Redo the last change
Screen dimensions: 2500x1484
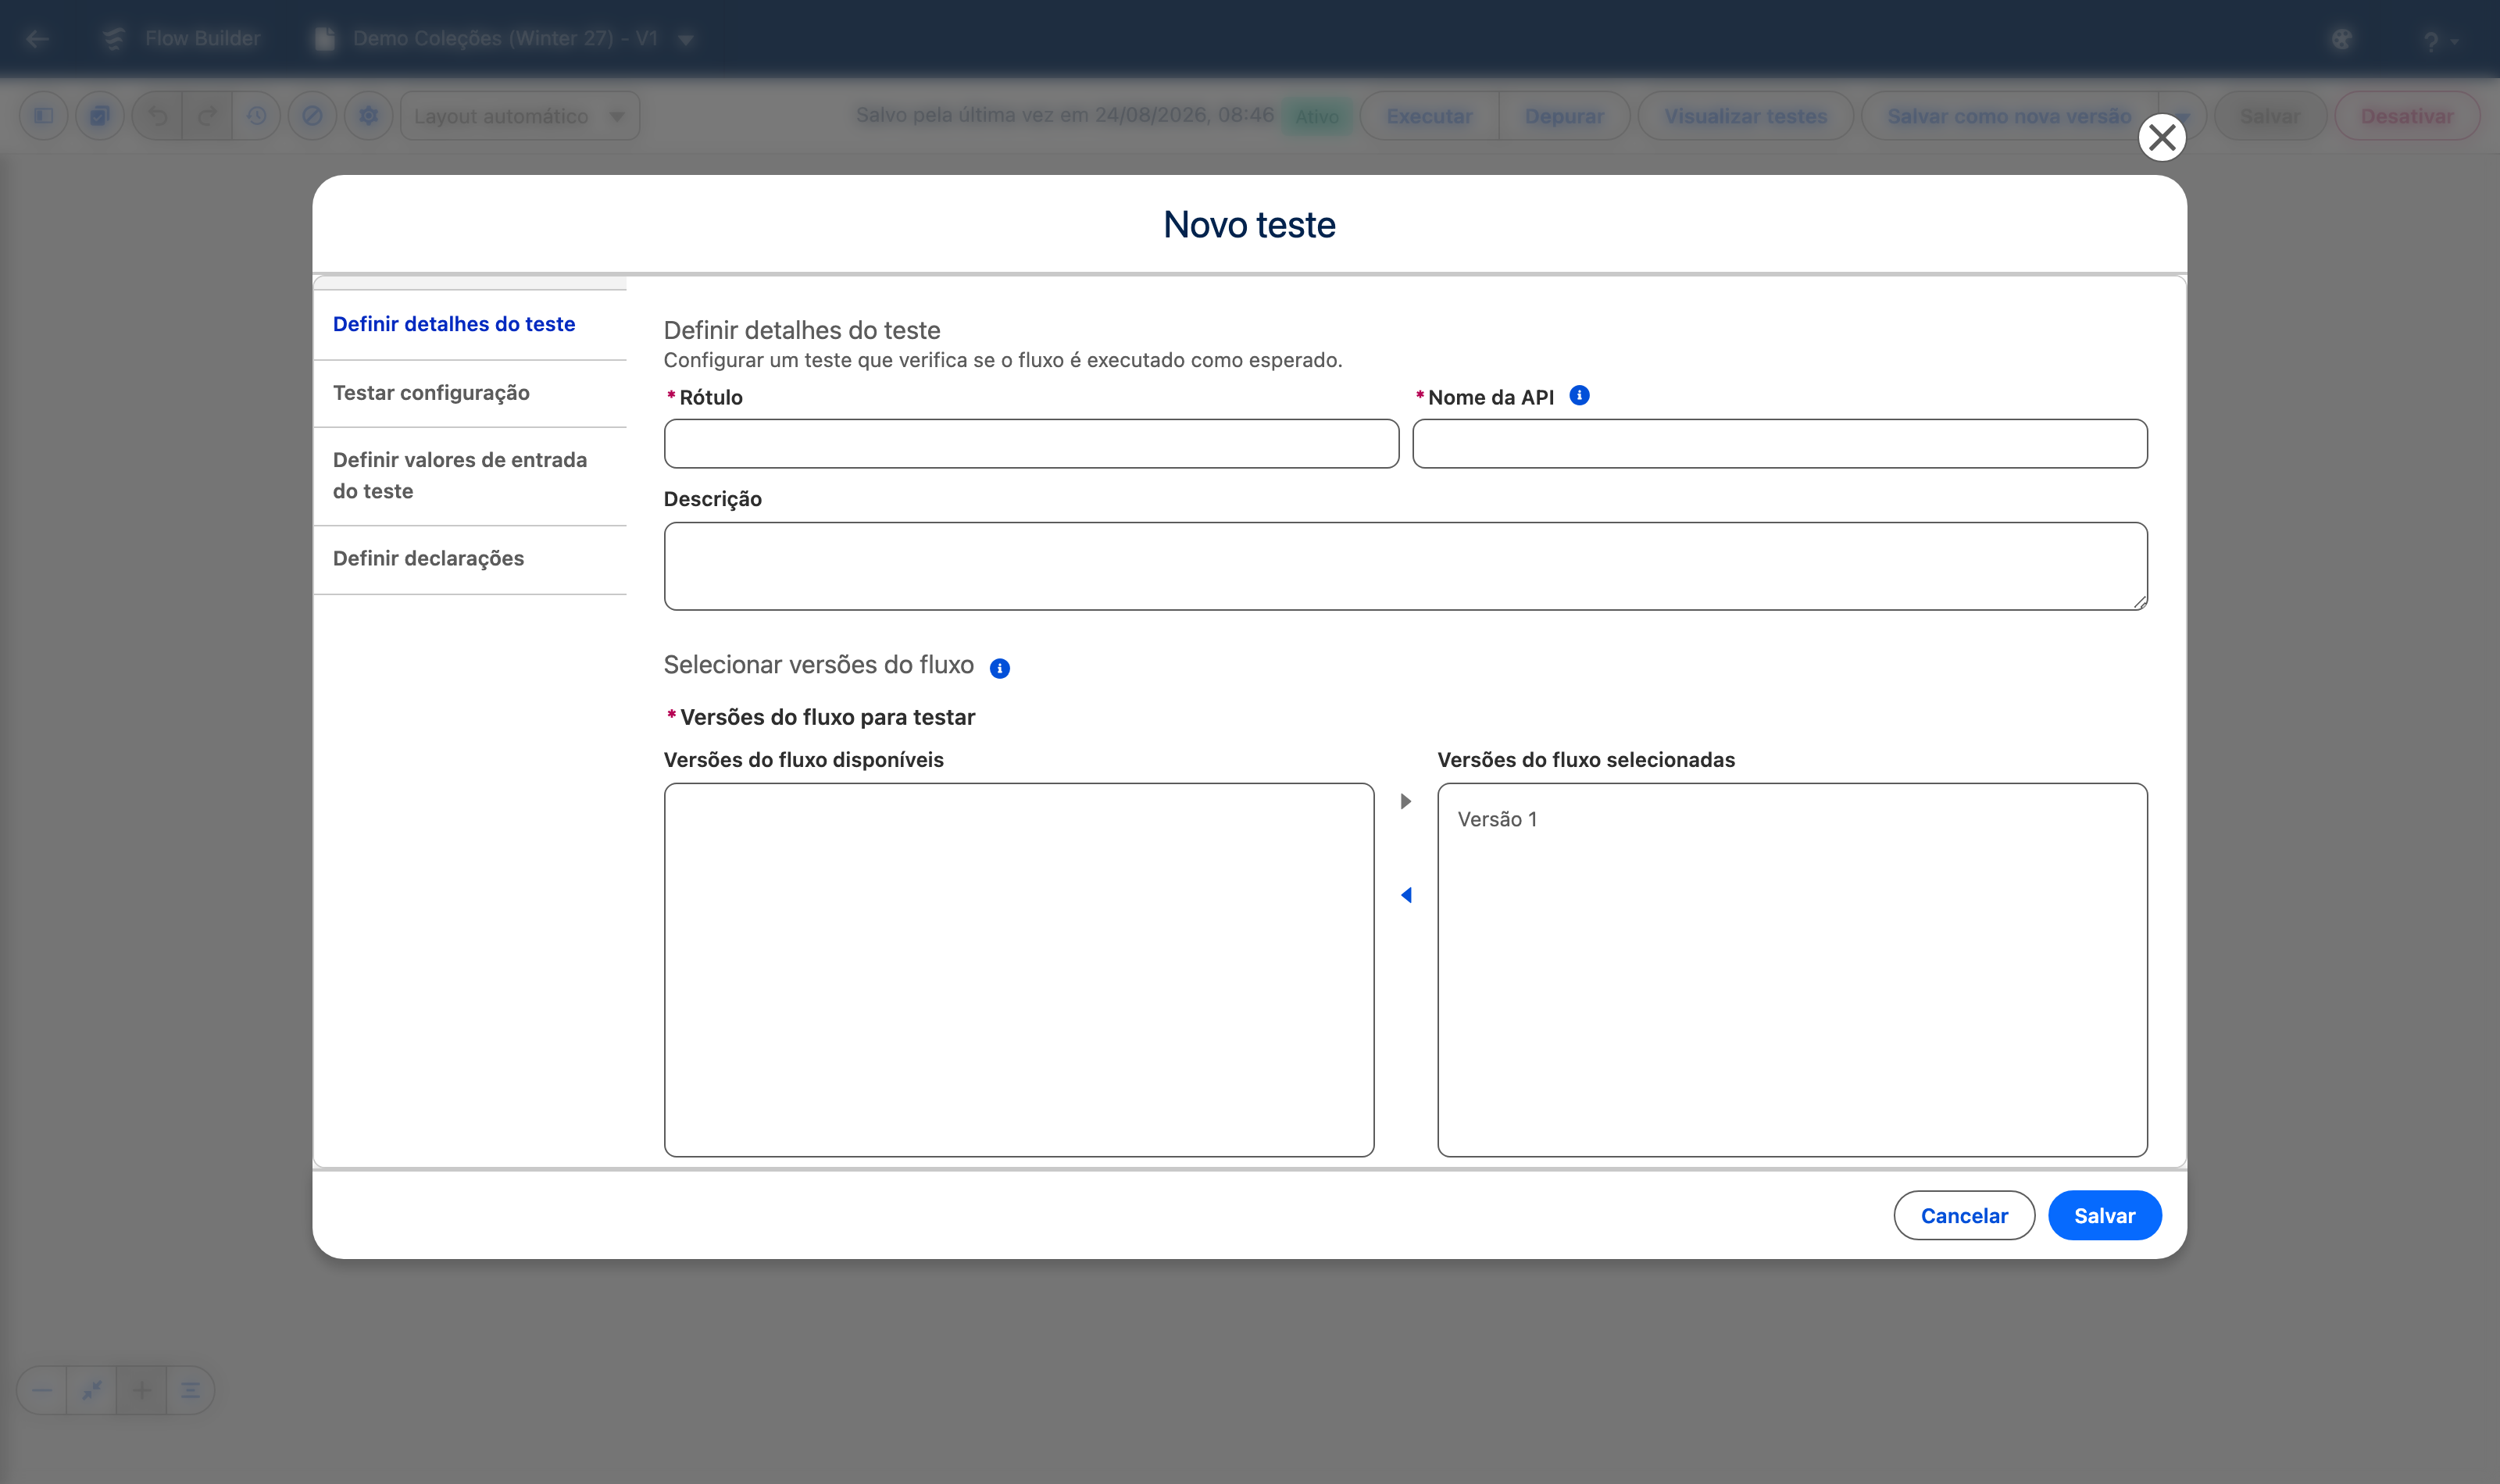click(x=207, y=116)
